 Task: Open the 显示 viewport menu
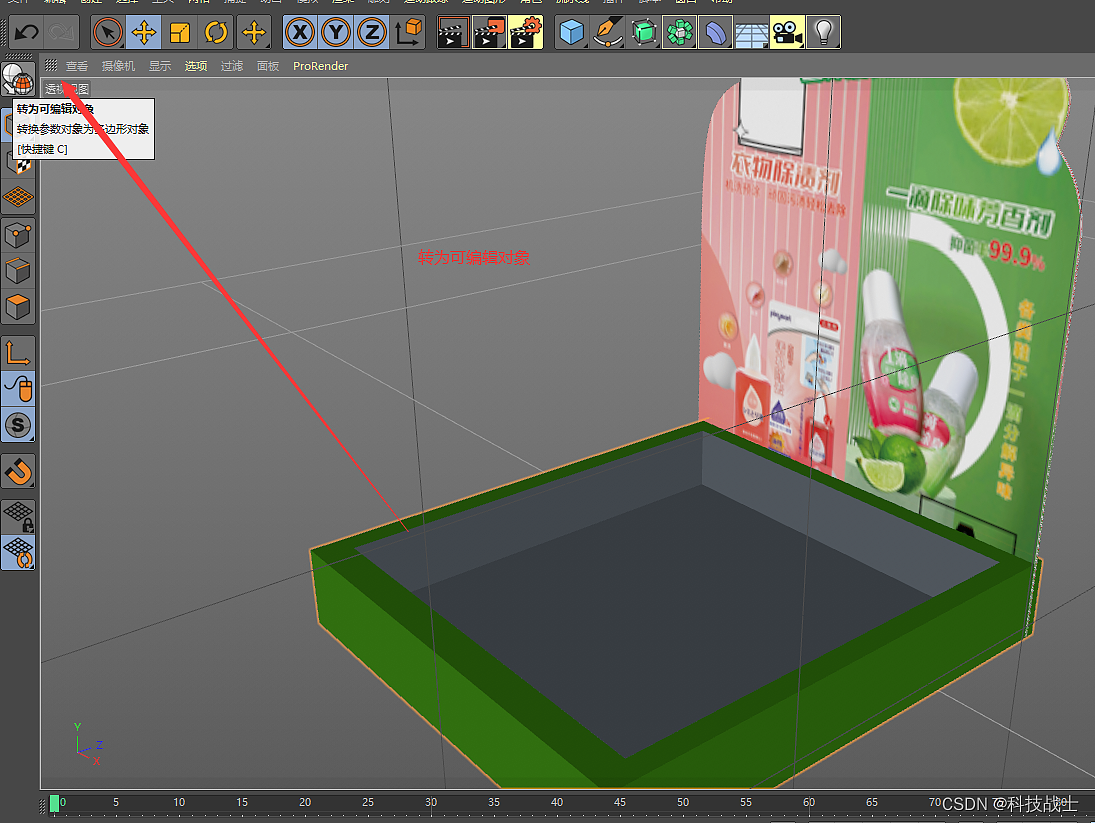160,66
